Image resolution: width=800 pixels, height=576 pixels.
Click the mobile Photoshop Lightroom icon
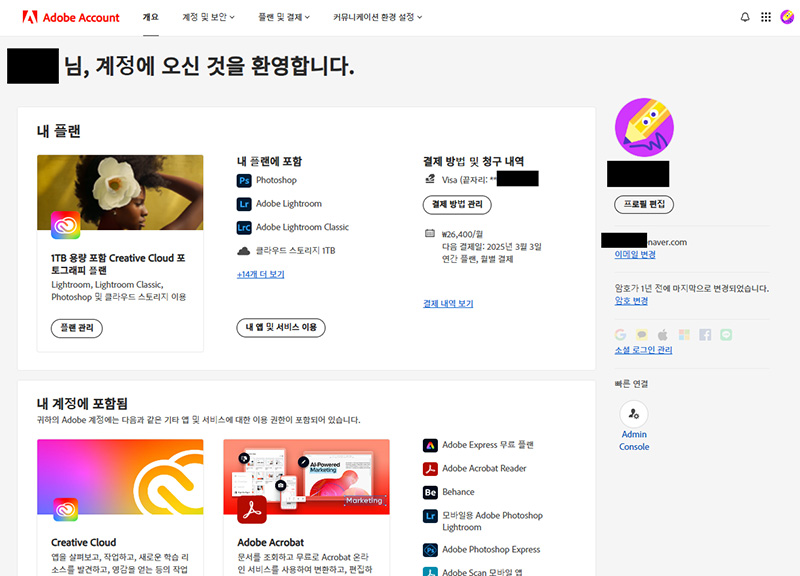(430, 516)
